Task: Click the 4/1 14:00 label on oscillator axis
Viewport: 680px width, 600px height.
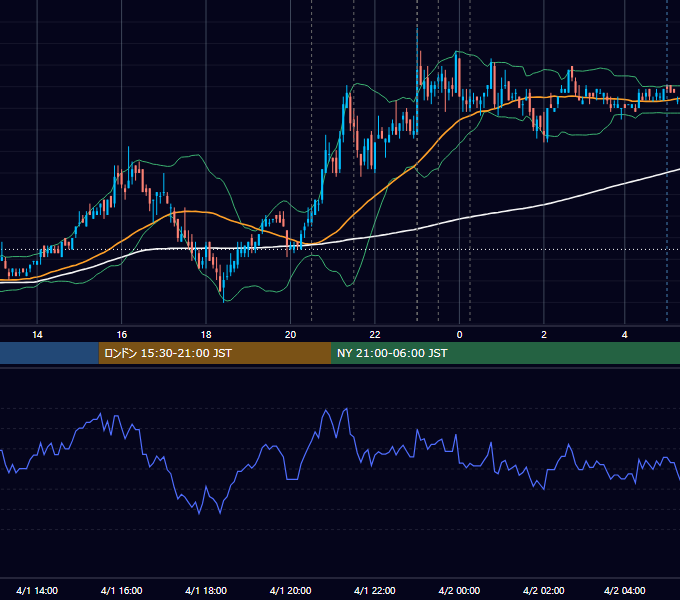Action: pyautogui.click(x=37, y=590)
